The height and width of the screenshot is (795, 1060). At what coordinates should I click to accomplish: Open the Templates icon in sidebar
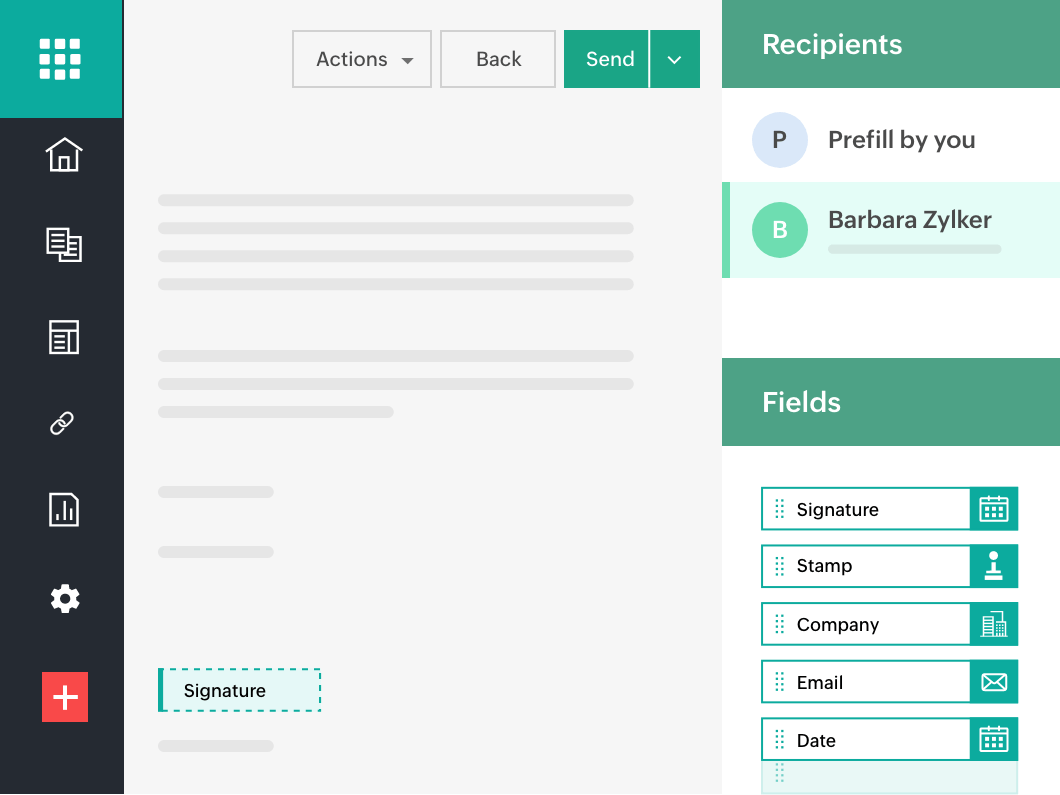[64, 337]
